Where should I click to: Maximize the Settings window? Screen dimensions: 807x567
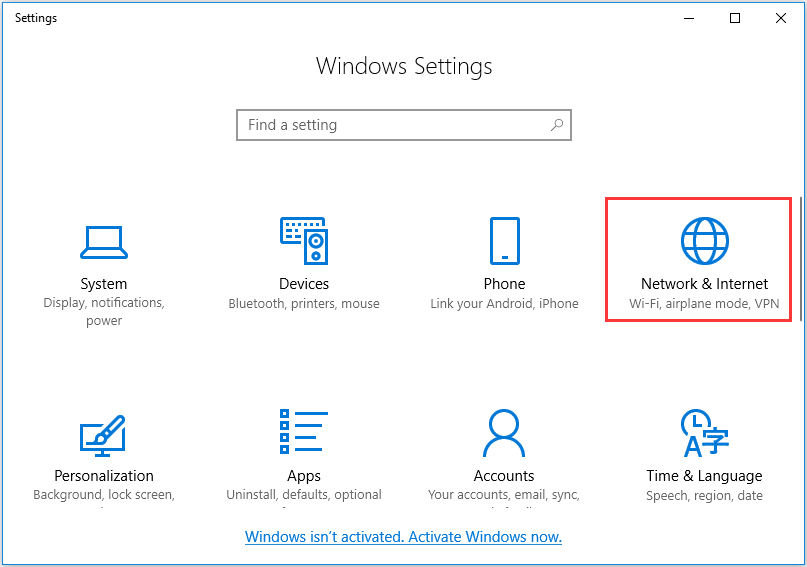pos(735,18)
